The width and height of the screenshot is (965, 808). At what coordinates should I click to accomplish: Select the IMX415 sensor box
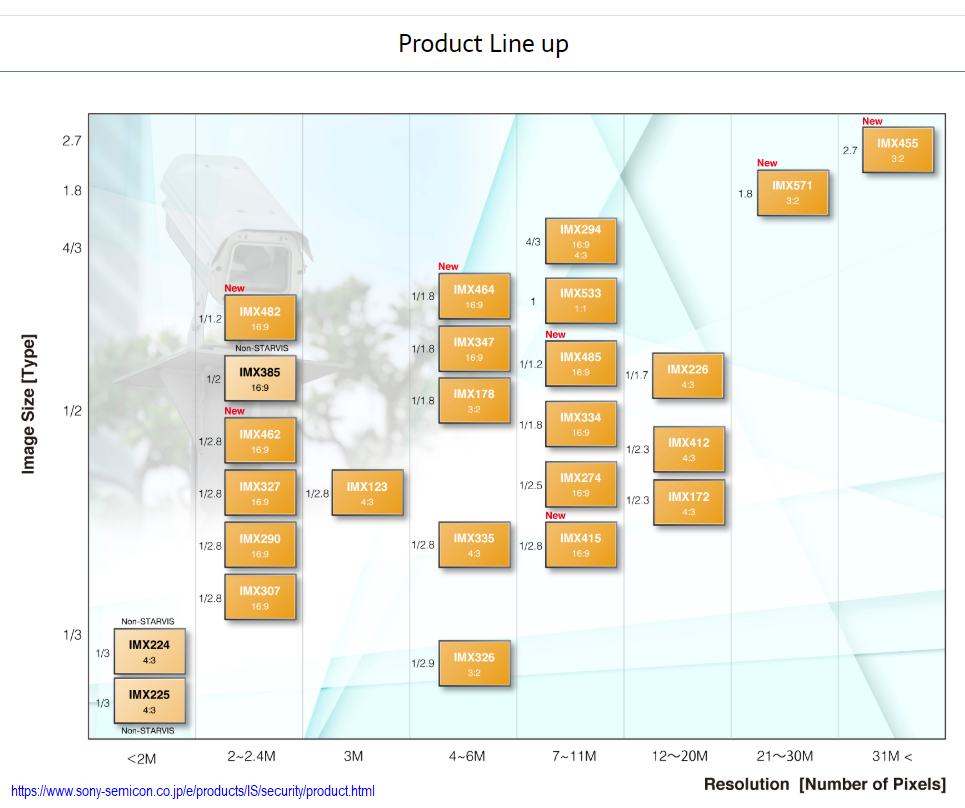pos(580,544)
